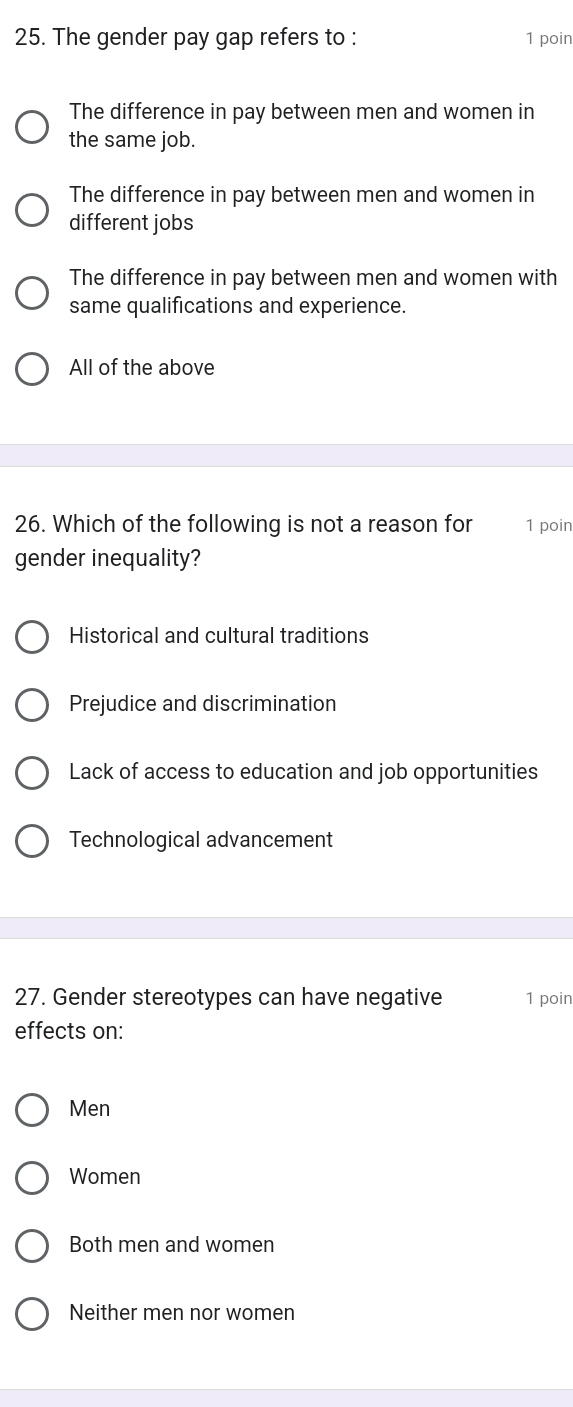573x1407 pixels.
Task: Click the 'Technological advancement' answer label
Action: (x=201, y=840)
